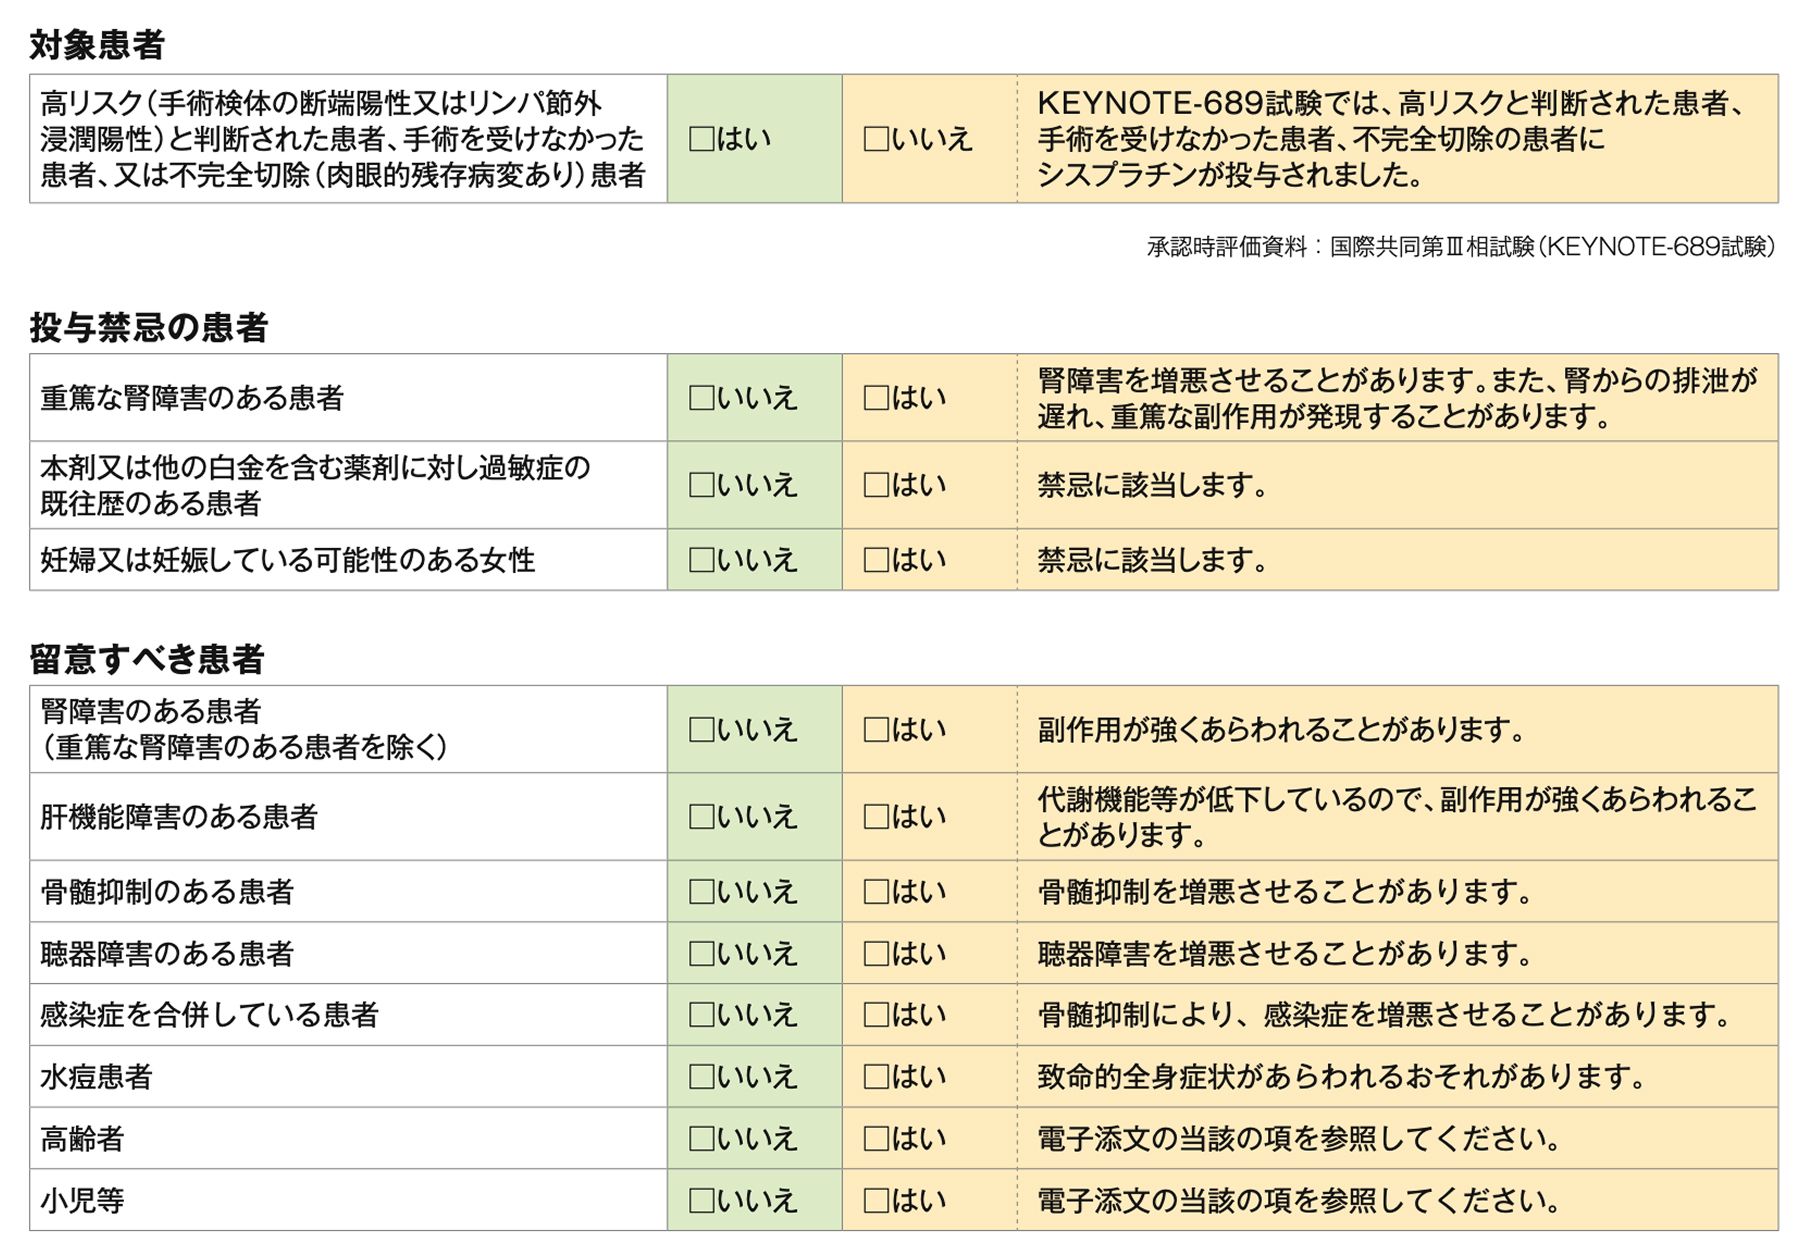Check はい for 重篤な腎障害のある患者
The height and width of the screenshot is (1251, 1798).
[x=876, y=398]
